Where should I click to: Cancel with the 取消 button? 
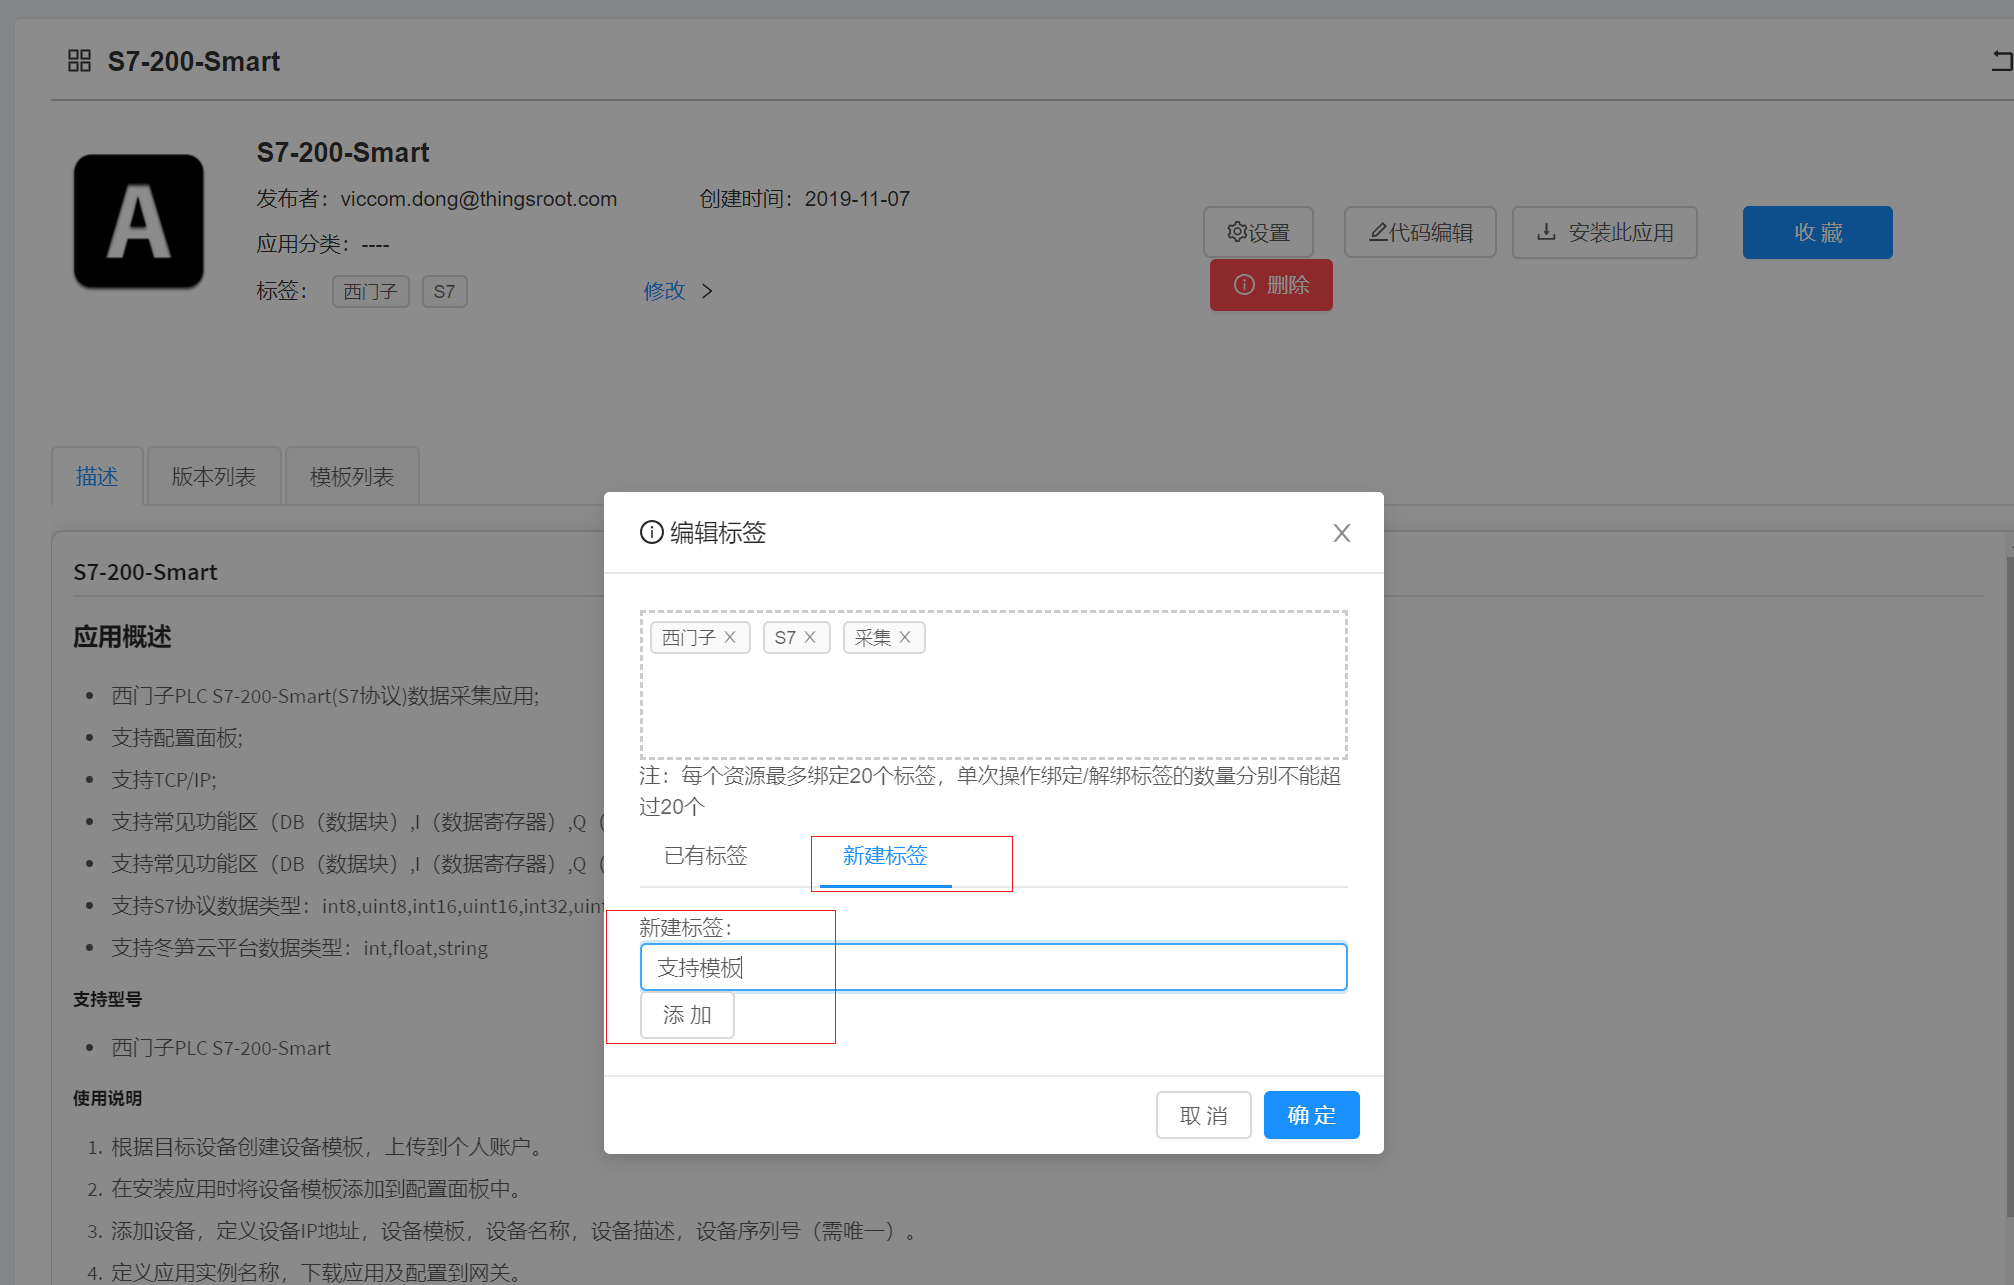(x=1203, y=1115)
